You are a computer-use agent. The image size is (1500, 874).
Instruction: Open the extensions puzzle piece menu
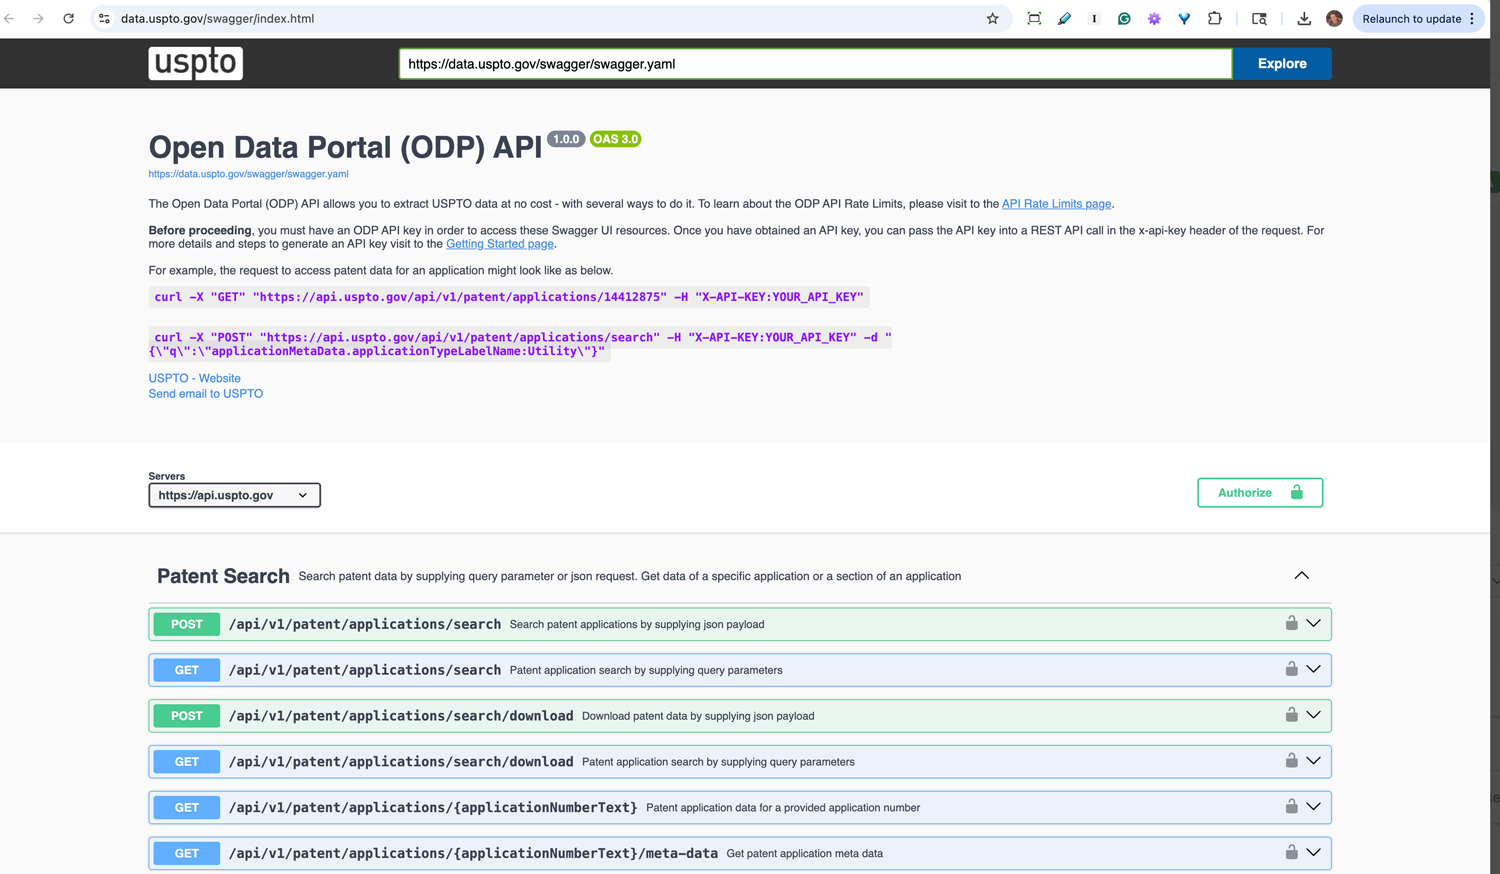pyautogui.click(x=1214, y=18)
